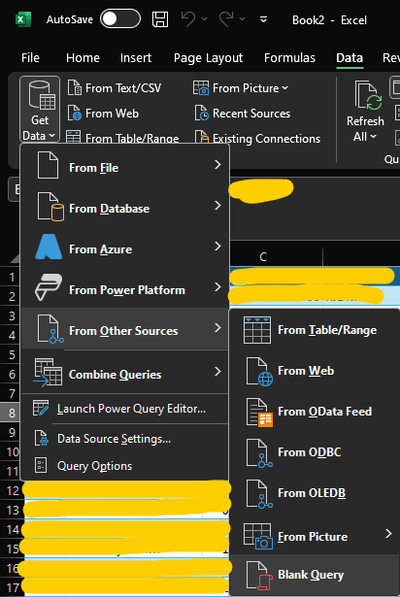Image resolution: width=400 pixels, height=597 pixels.
Task: Open the Undo history dropdown arrow
Action: pyautogui.click(x=204, y=19)
